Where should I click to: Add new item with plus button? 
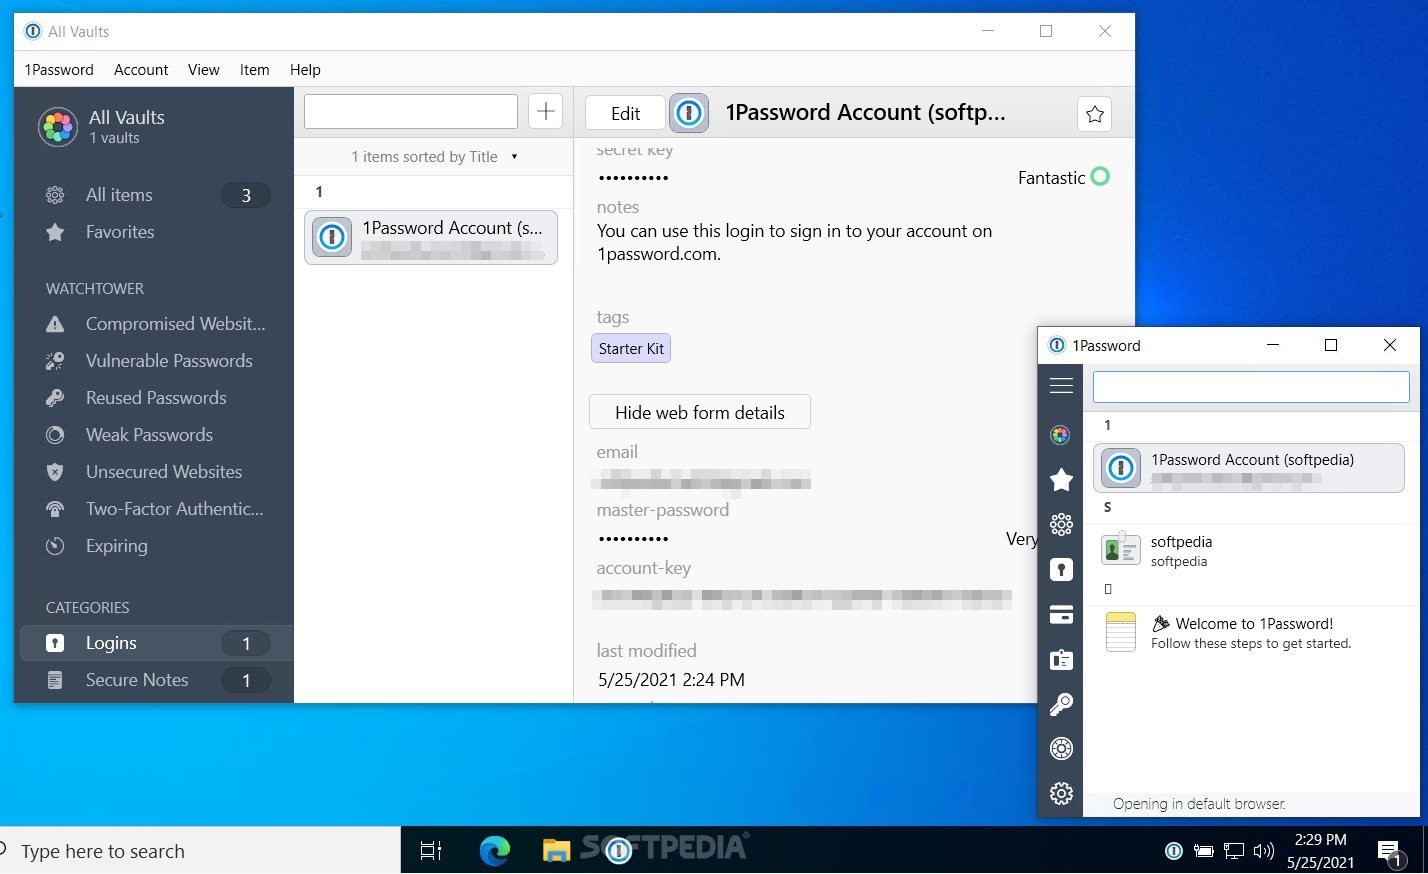click(546, 111)
